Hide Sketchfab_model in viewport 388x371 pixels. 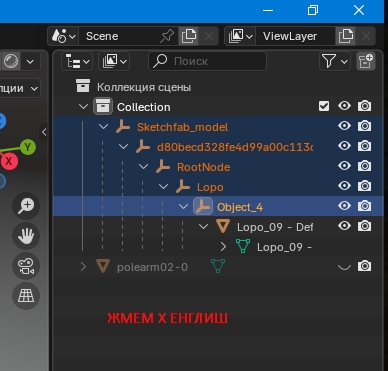pyautogui.click(x=344, y=126)
